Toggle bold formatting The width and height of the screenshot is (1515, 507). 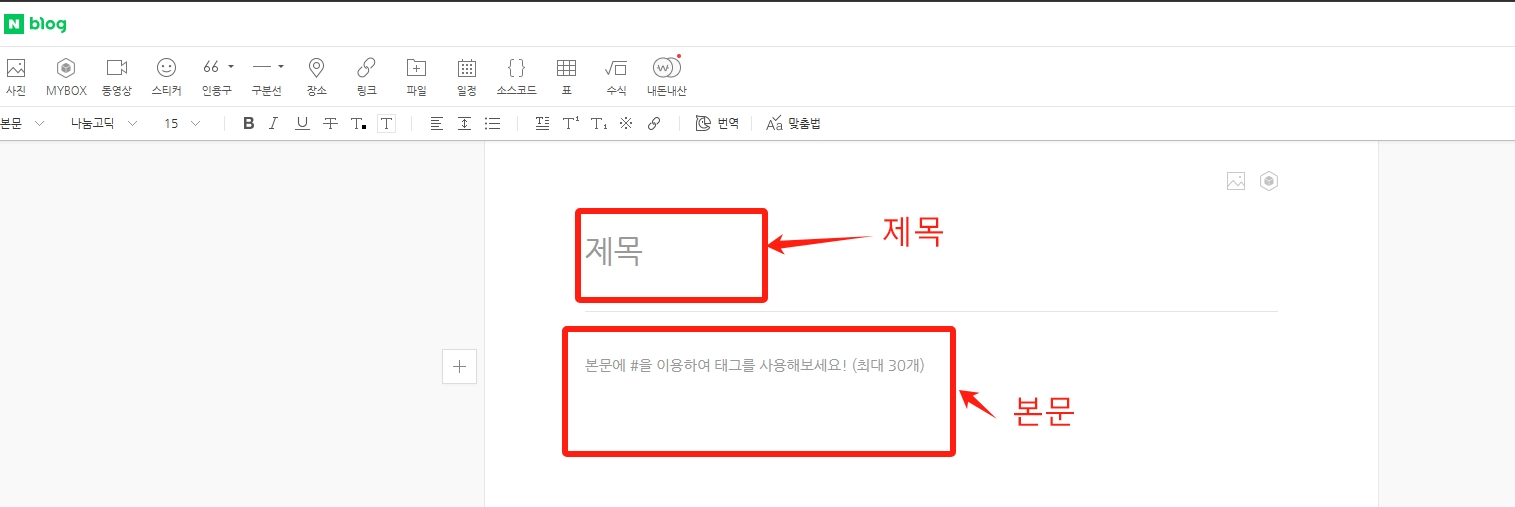249,124
